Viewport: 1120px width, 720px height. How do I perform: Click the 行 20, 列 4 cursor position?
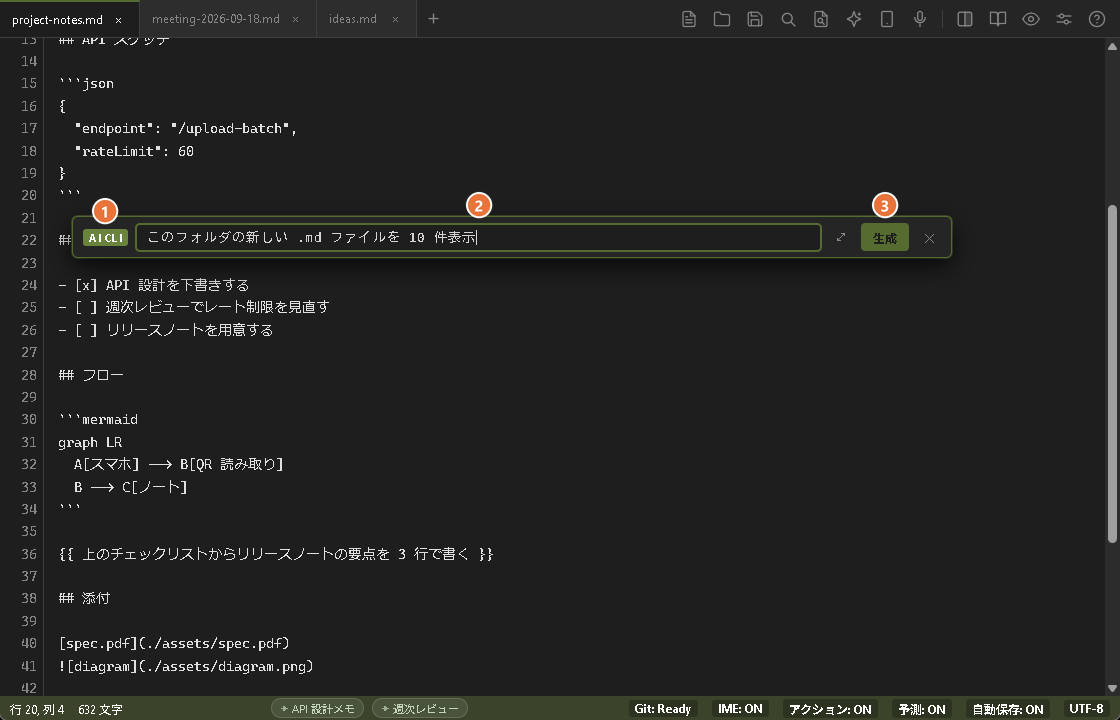point(37,709)
